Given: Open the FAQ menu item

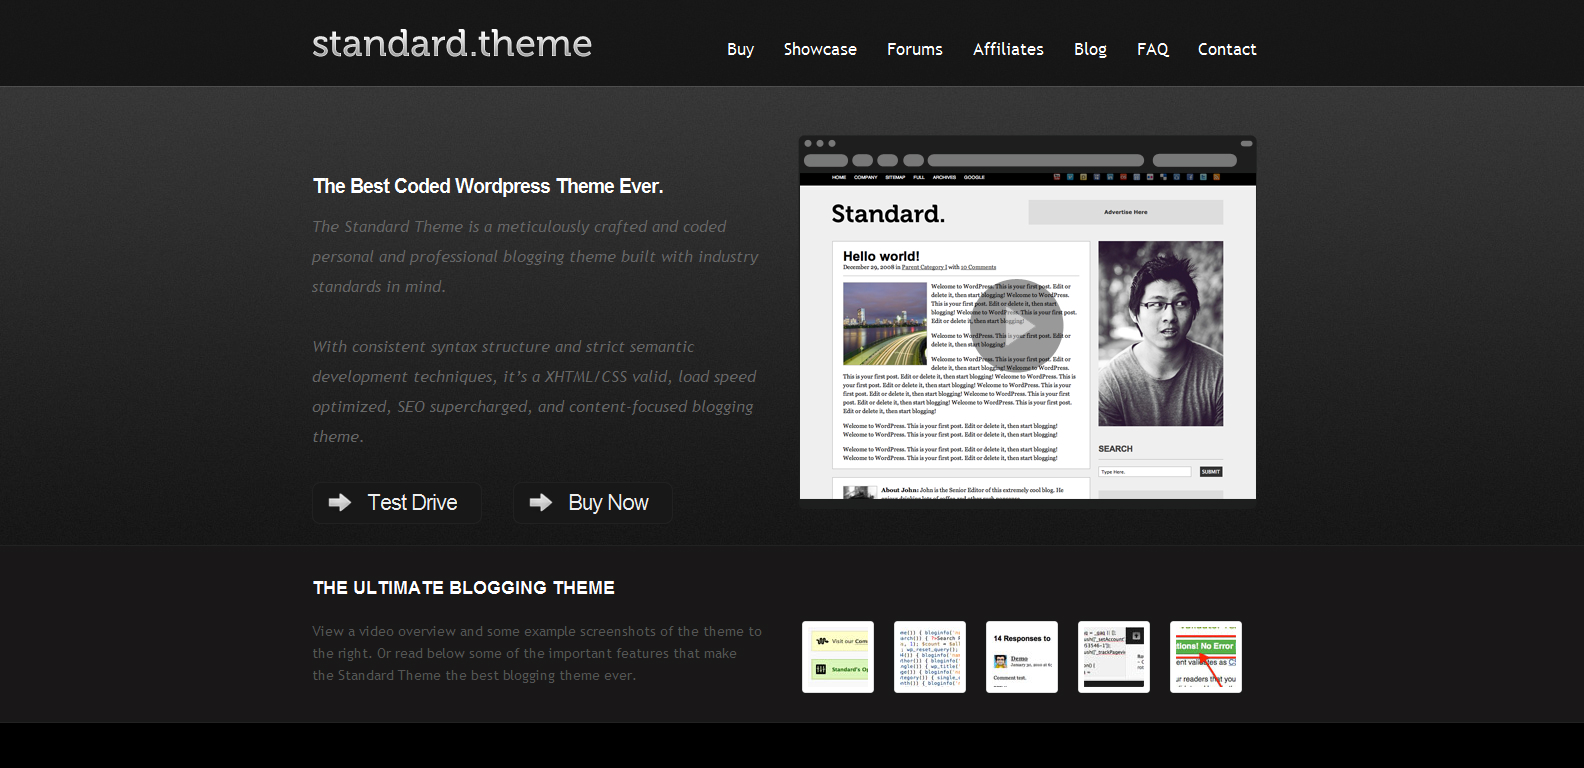Looking at the screenshot, I should (x=1152, y=49).
